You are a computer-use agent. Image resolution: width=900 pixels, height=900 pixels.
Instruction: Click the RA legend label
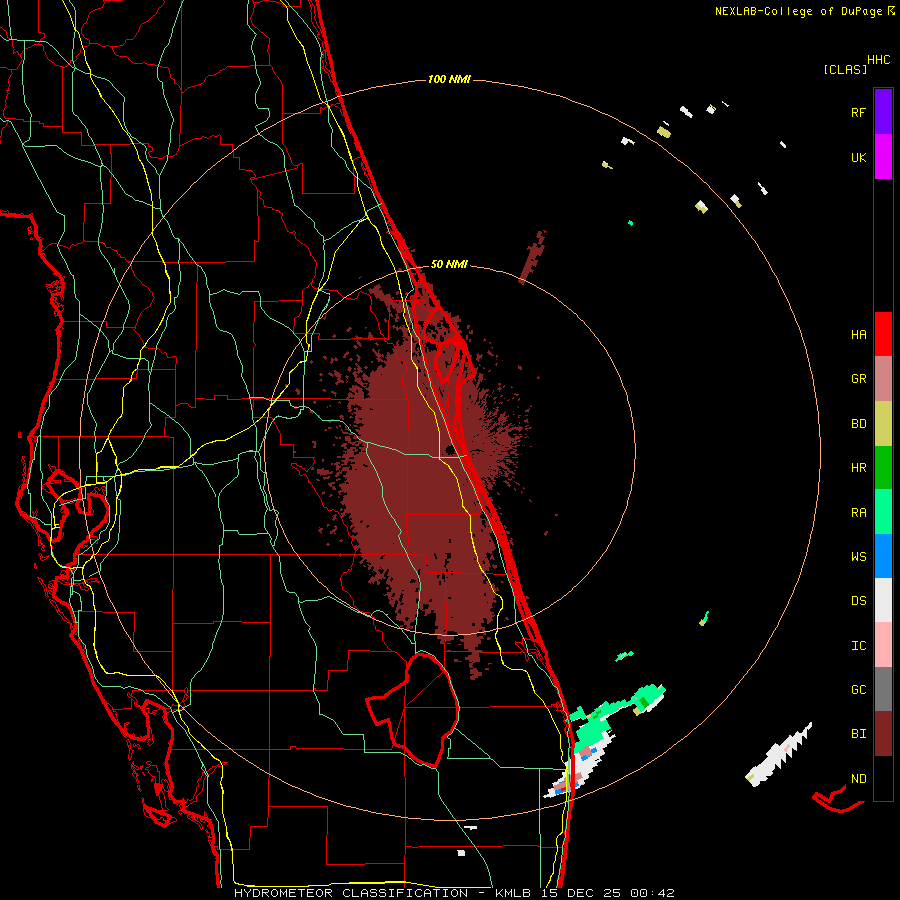858,513
